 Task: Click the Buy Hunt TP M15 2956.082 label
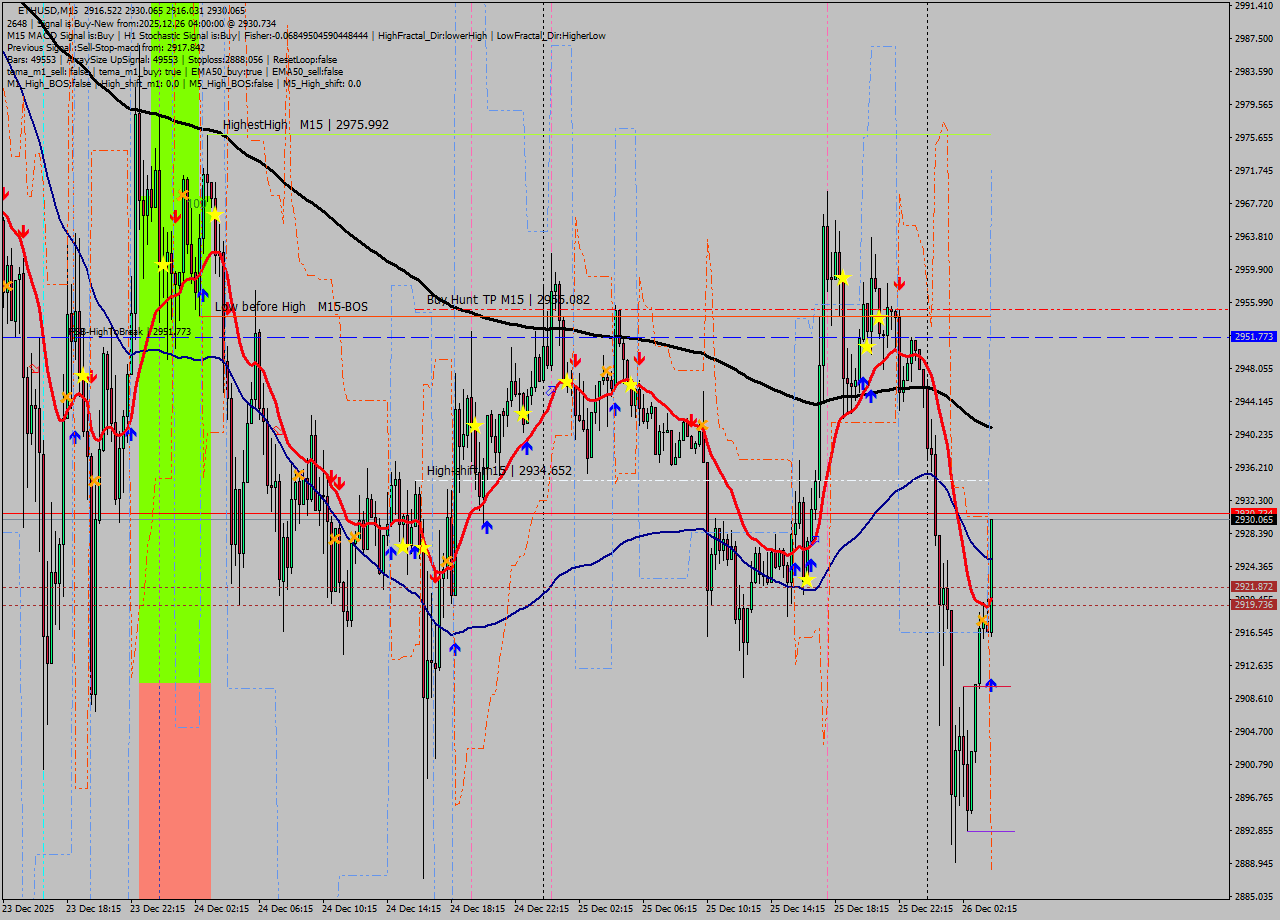508,298
